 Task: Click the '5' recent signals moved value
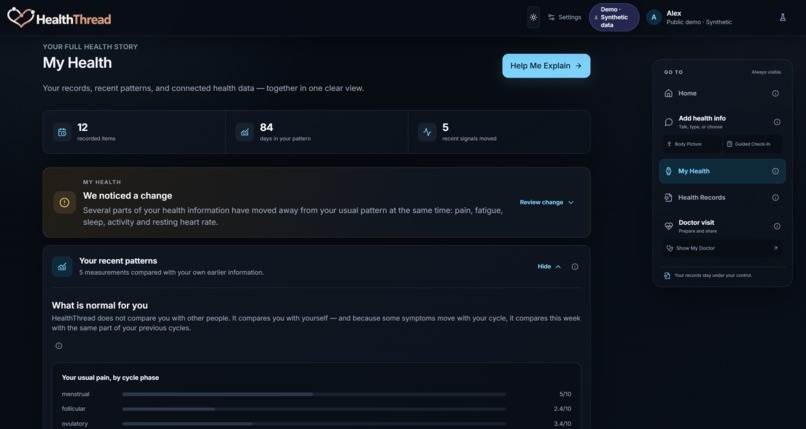[445, 127]
